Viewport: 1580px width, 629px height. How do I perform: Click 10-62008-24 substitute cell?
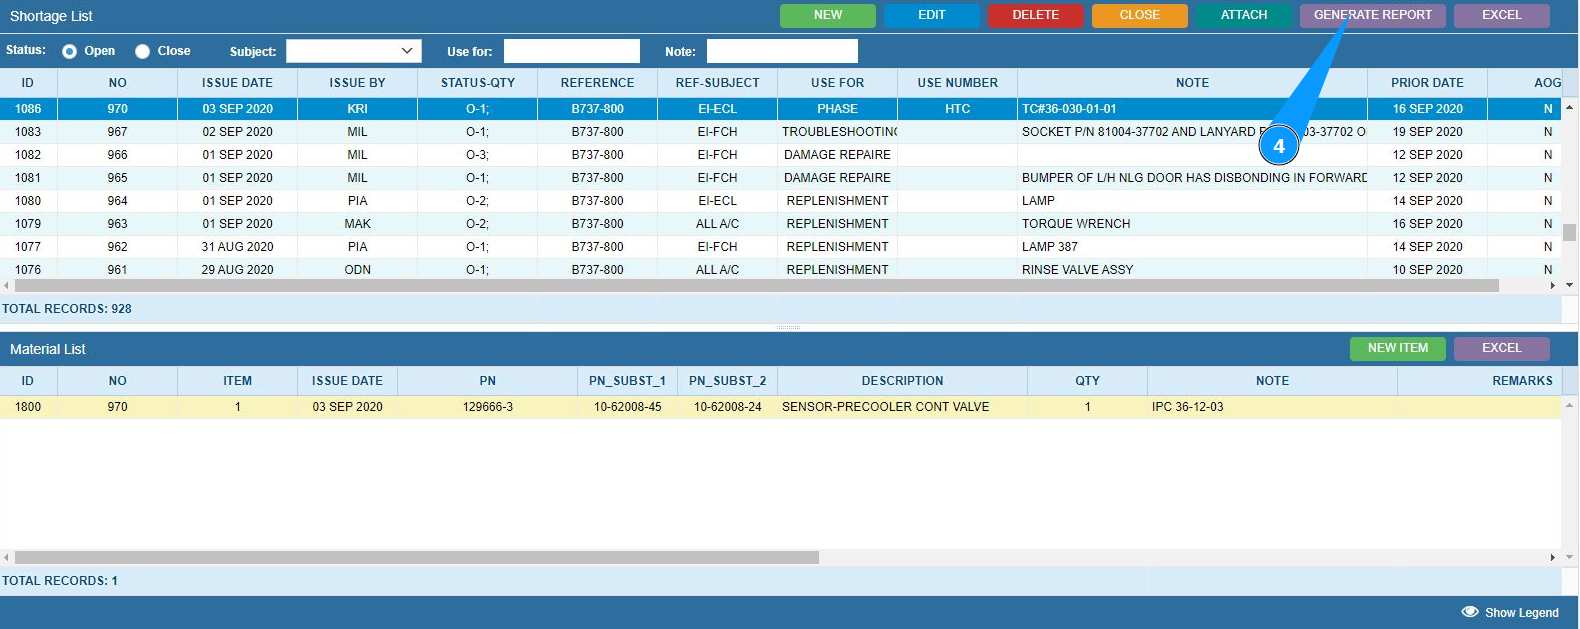(727, 407)
